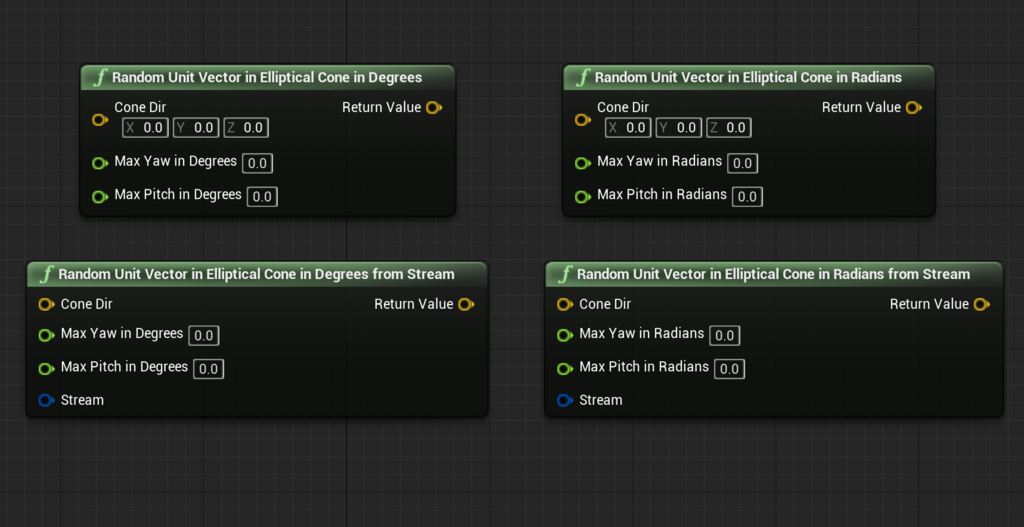Image resolution: width=1024 pixels, height=527 pixels.
Task: Edit Max Yaw in Radians value on Radians node
Action: (743, 163)
